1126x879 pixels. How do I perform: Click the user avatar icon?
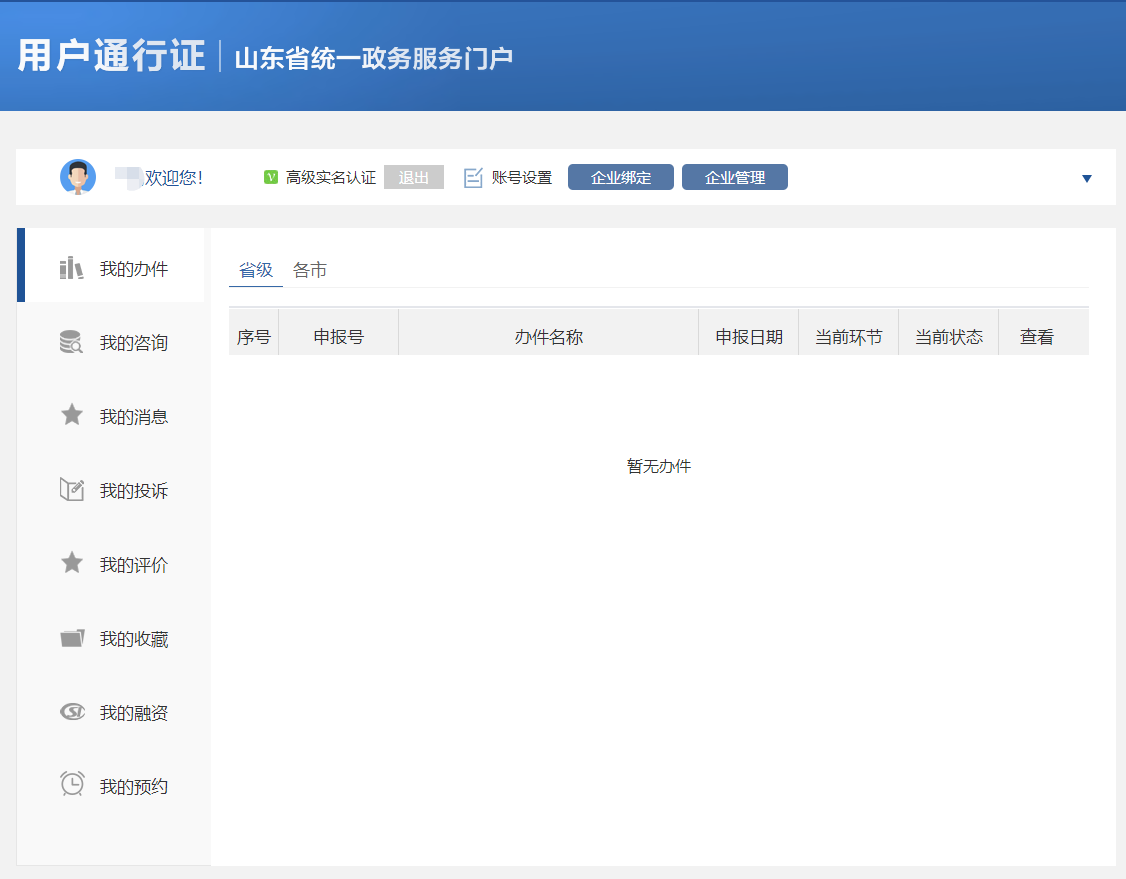[78, 177]
